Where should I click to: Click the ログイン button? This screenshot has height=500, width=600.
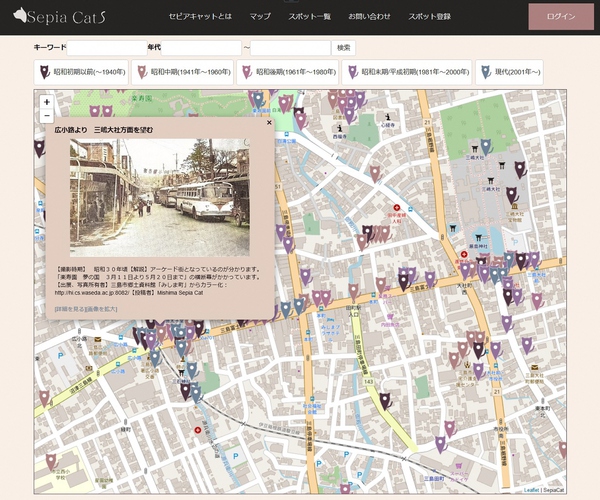tap(561, 17)
